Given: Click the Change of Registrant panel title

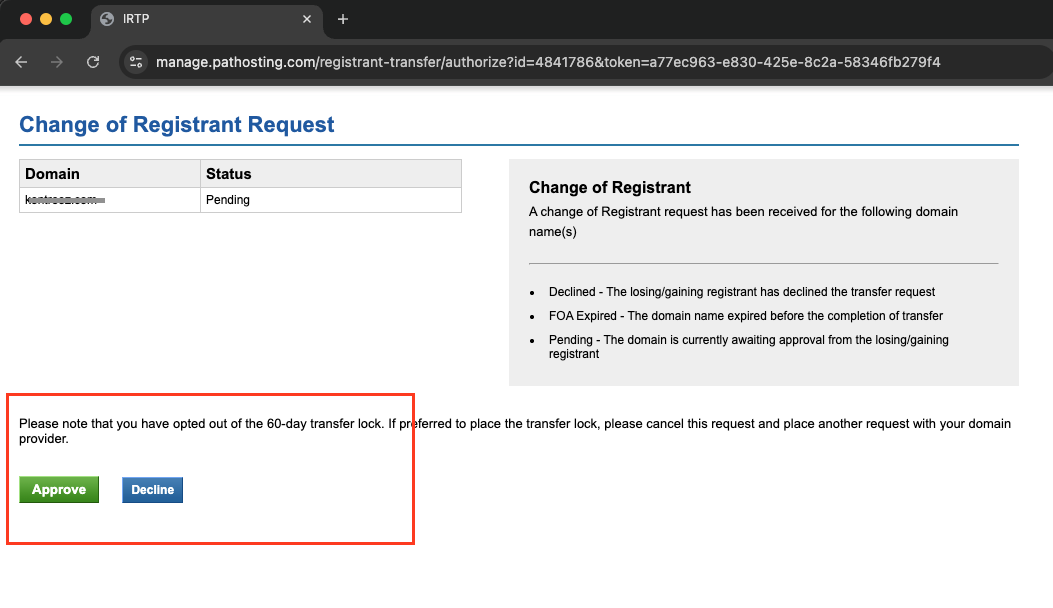Looking at the screenshot, I should click(610, 187).
